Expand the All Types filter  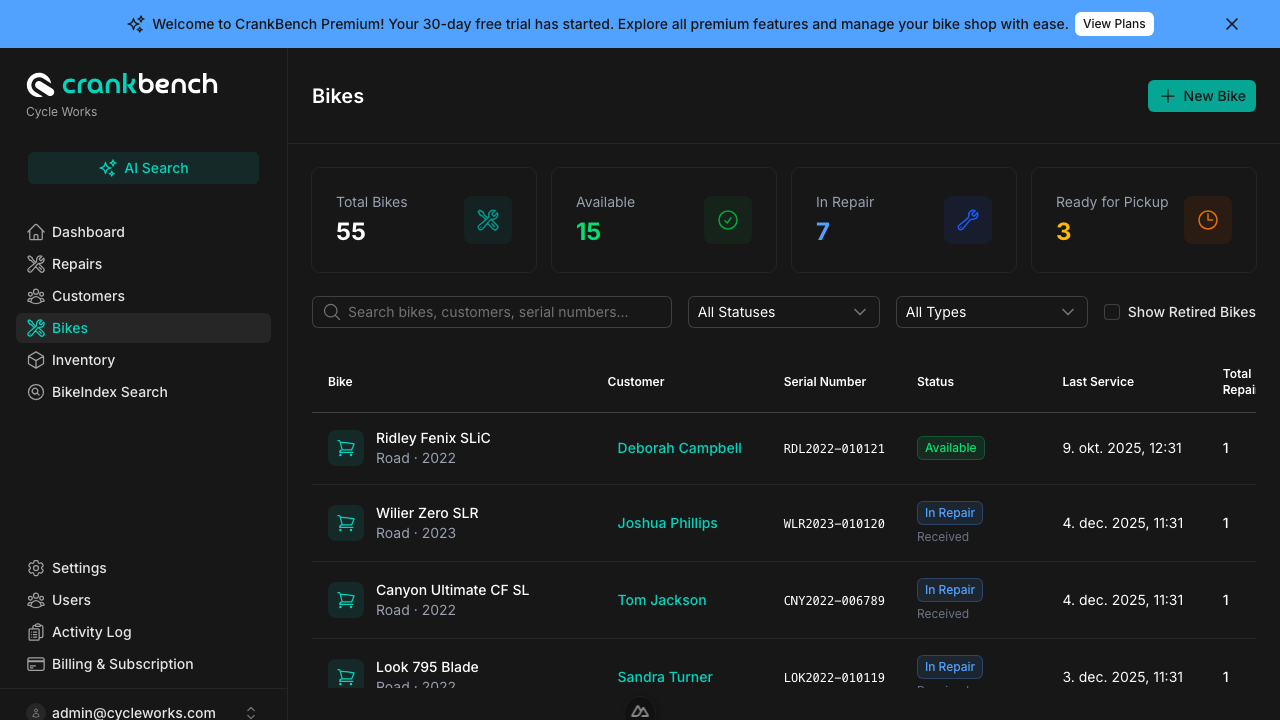(x=991, y=312)
